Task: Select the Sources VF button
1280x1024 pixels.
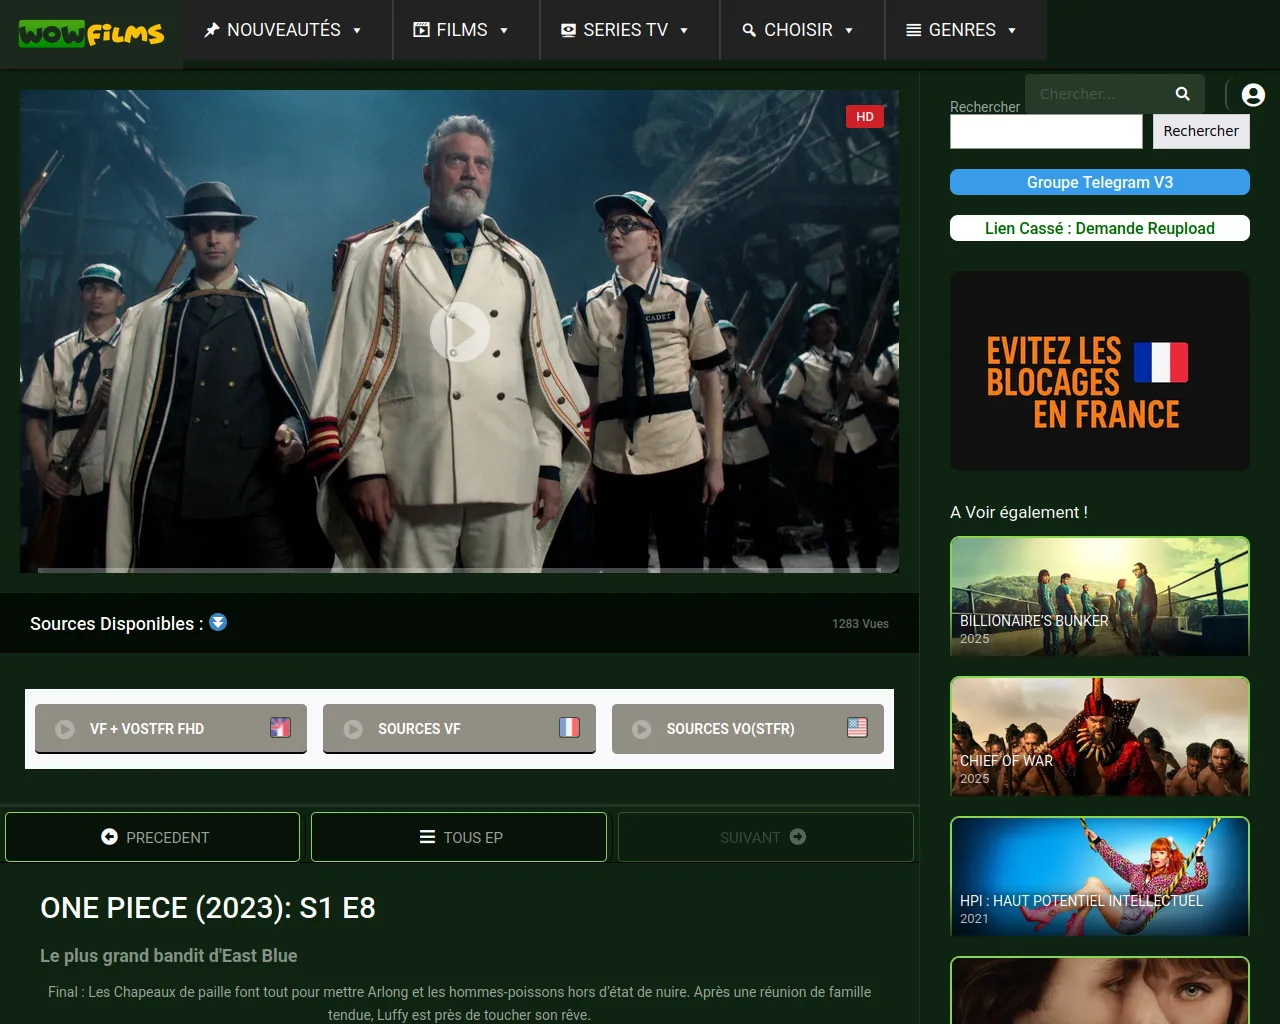Action: click(459, 729)
